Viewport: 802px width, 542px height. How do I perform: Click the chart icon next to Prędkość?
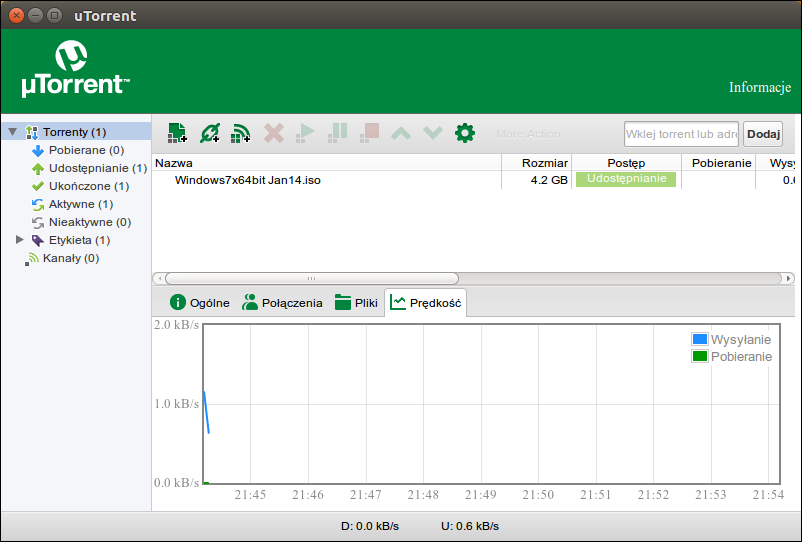tap(397, 302)
